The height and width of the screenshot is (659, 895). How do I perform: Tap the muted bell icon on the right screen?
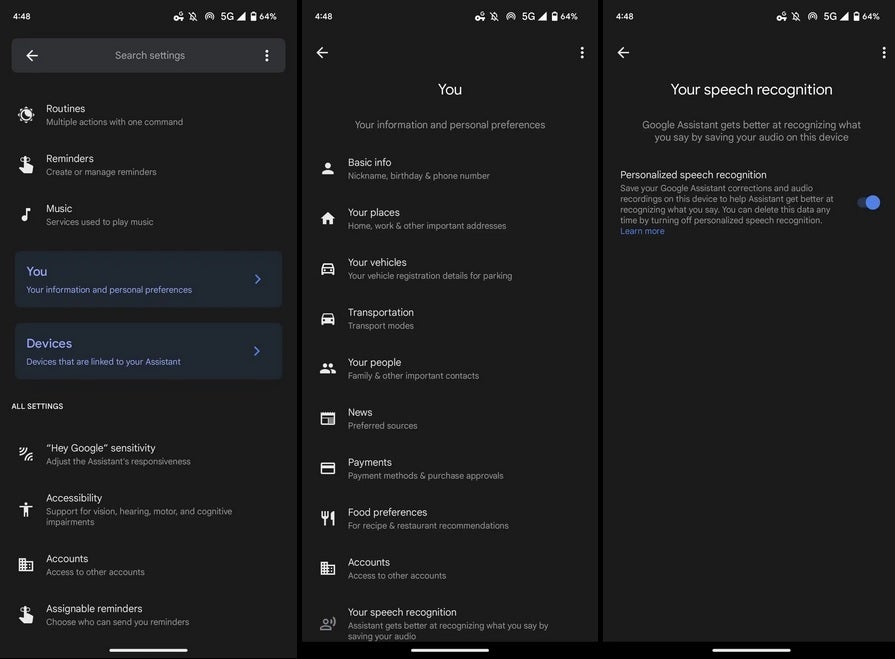point(795,17)
